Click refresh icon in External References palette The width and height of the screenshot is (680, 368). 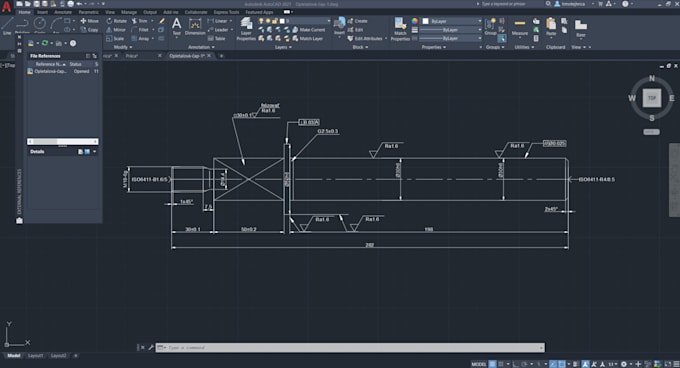(45, 43)
